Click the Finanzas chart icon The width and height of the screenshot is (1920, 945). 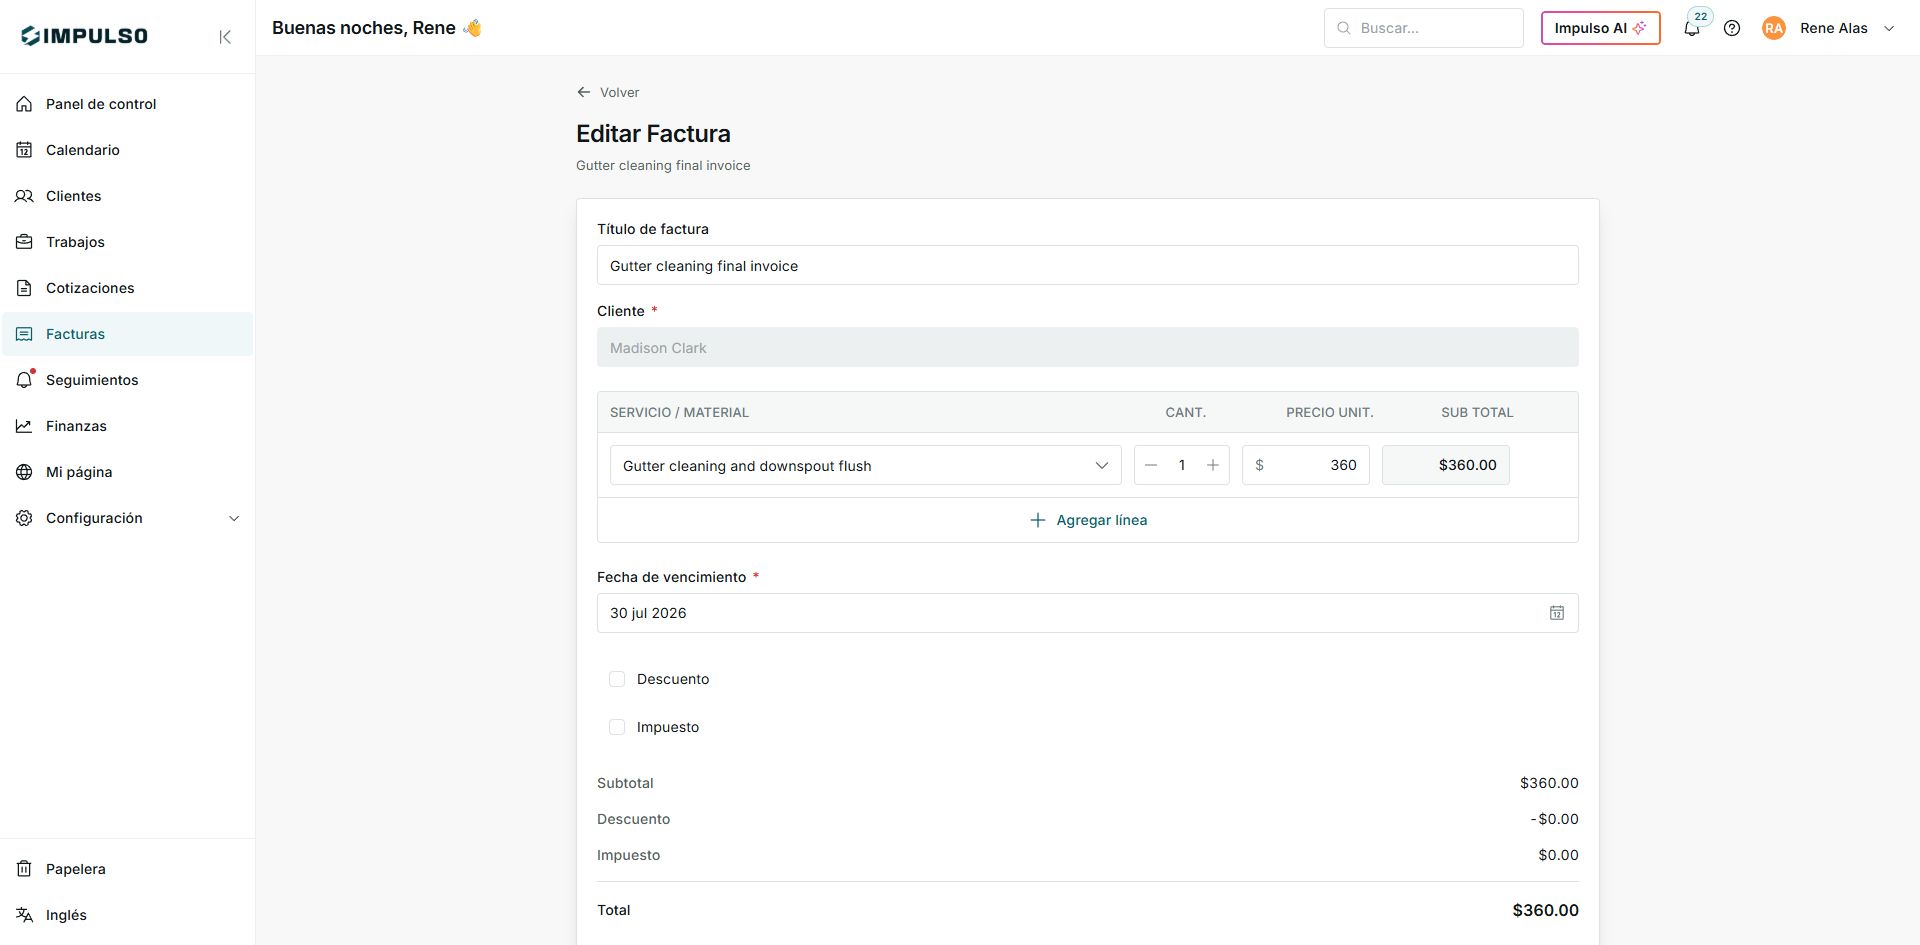pyautogui.click(x=24, y=426)
